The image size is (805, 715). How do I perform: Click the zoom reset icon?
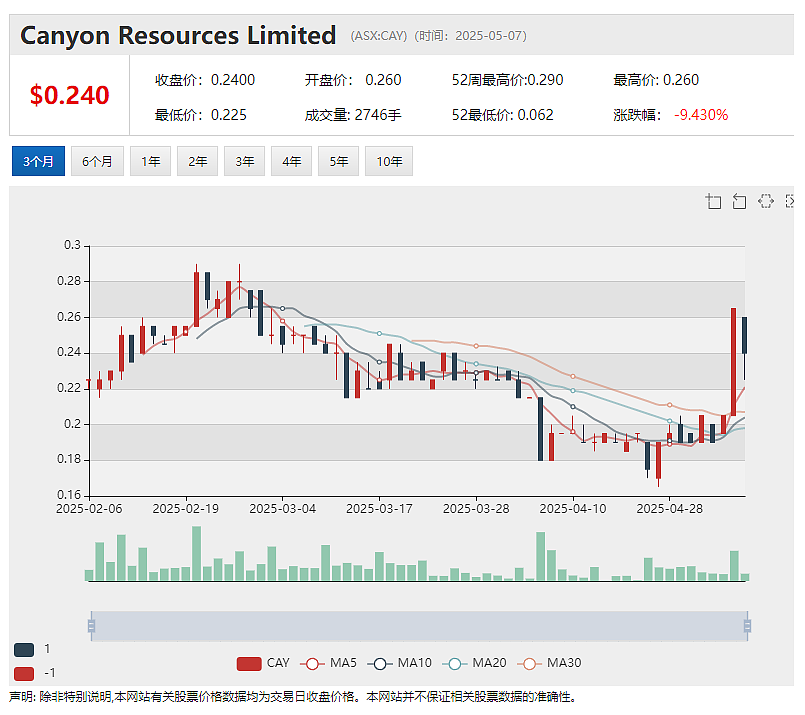739,201
